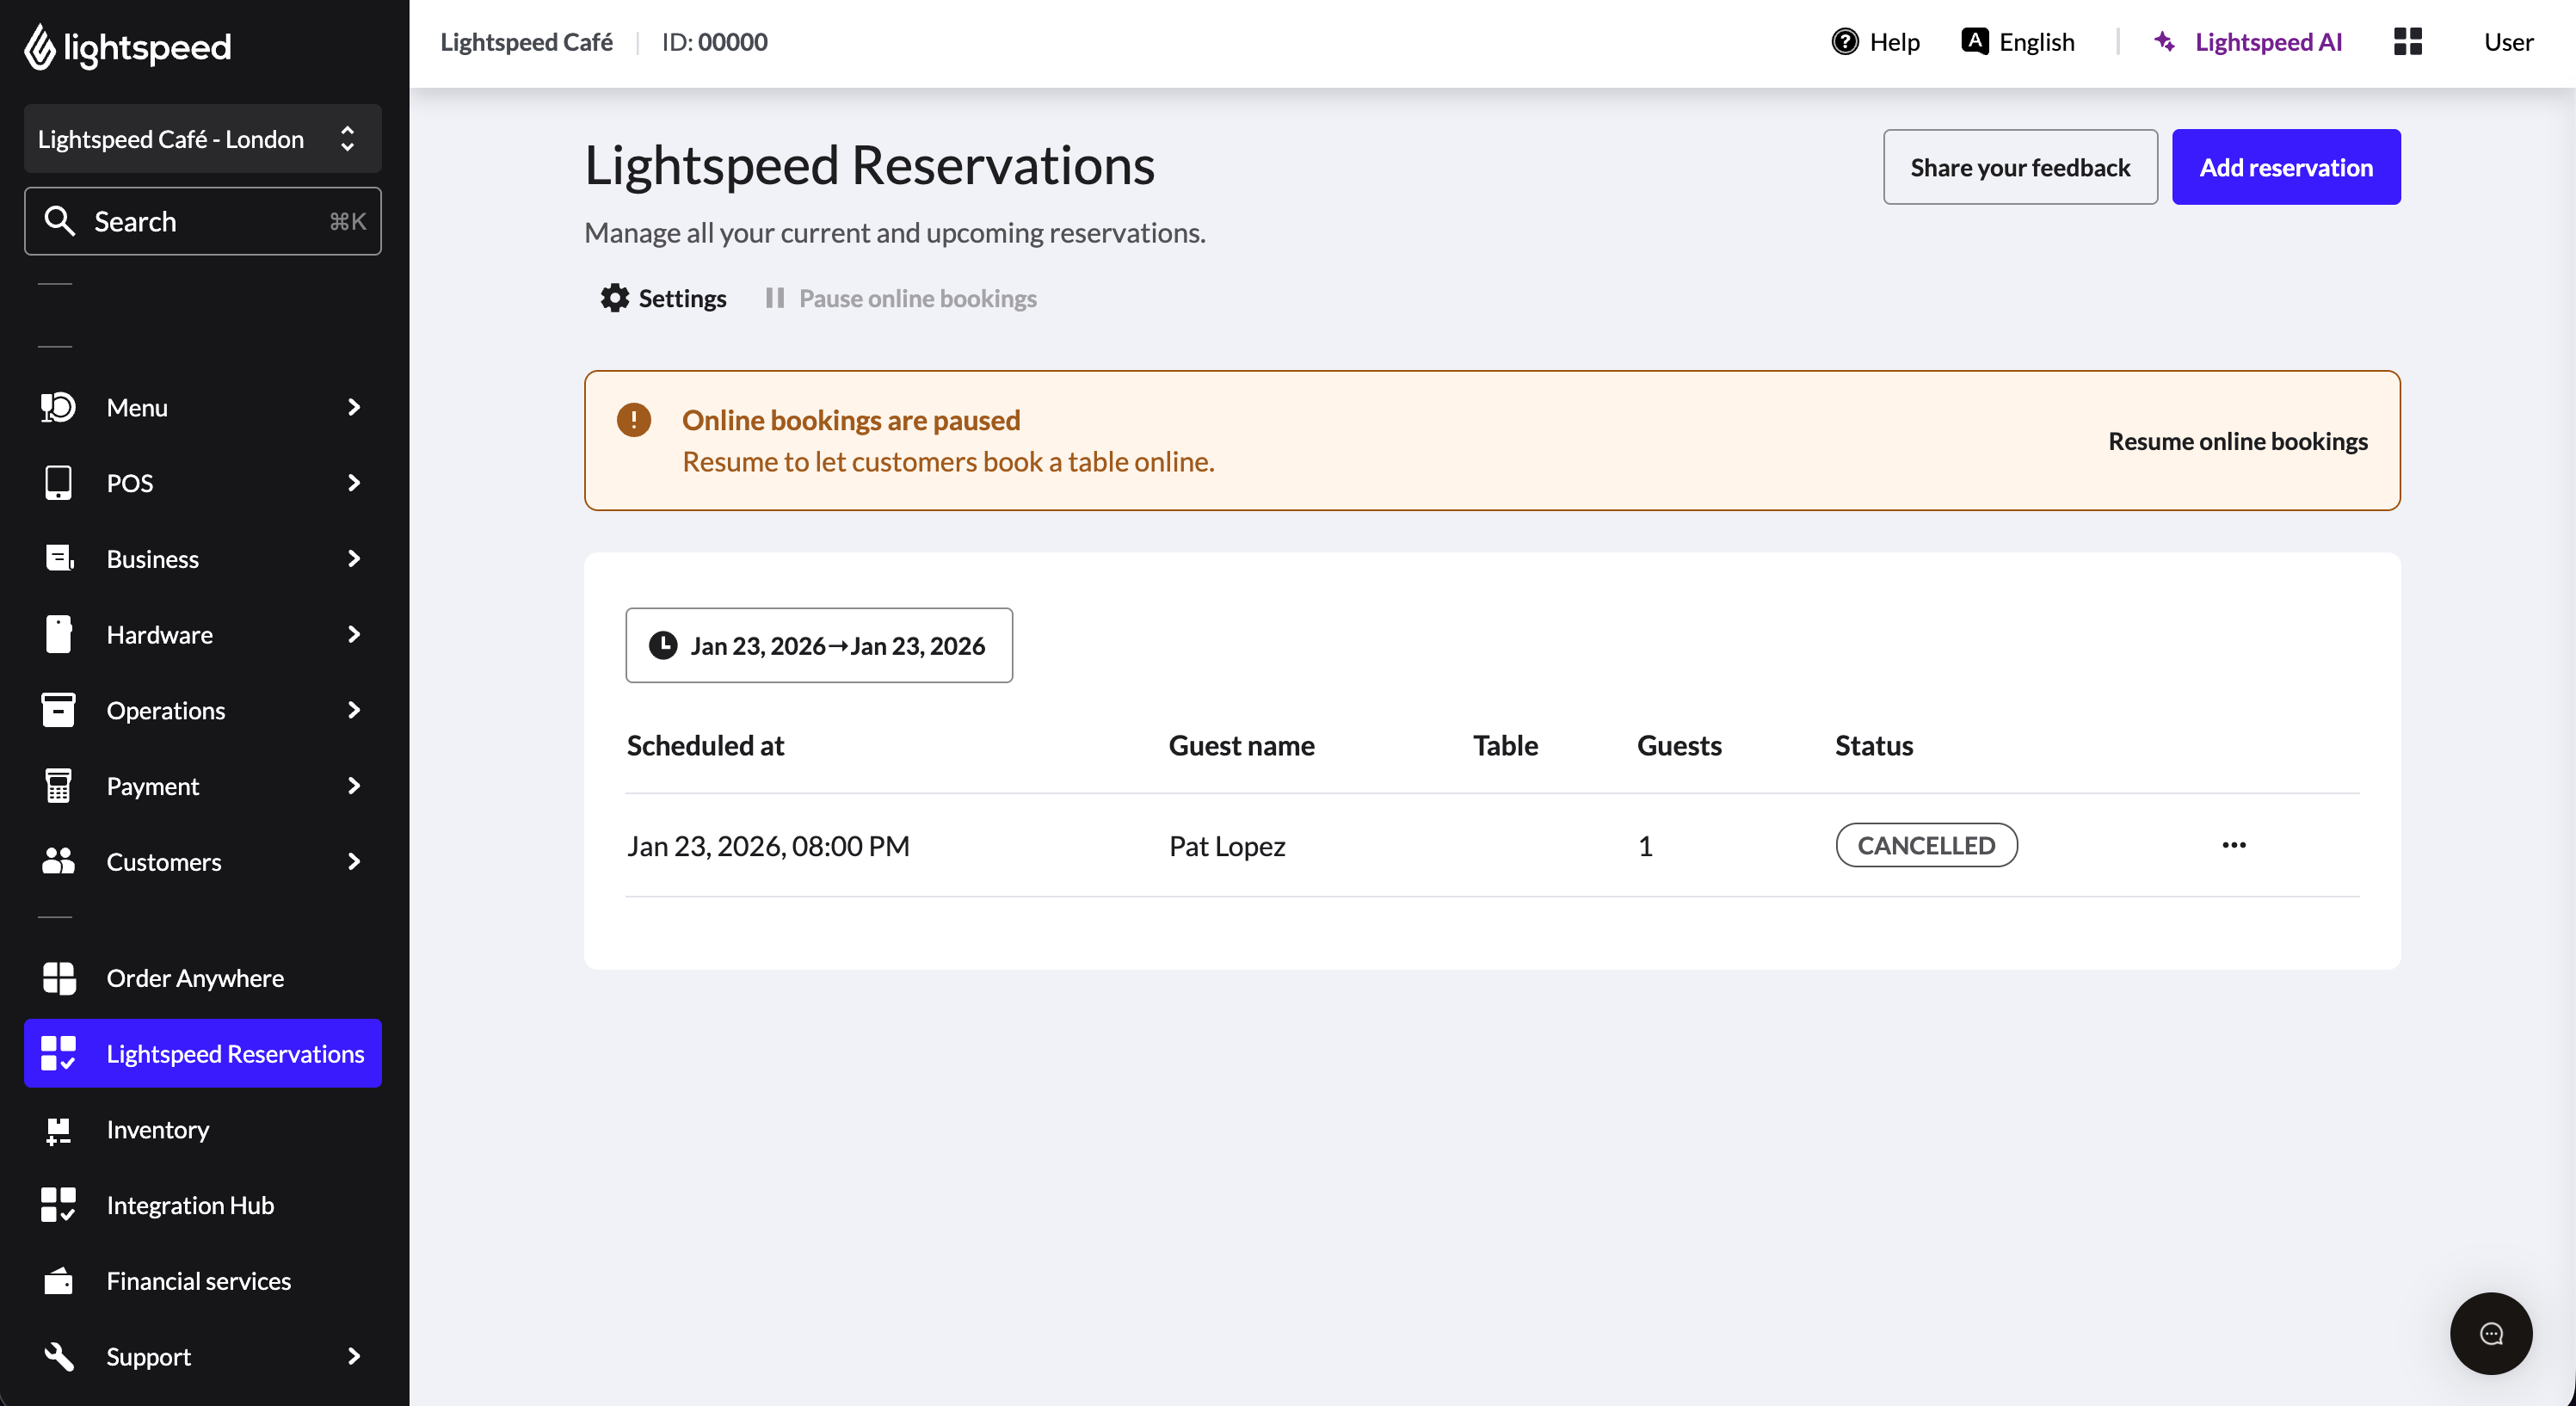Select the POS icon in the sidebar
This screenshot has width=2576, height=1406.
tap(58, 483)
